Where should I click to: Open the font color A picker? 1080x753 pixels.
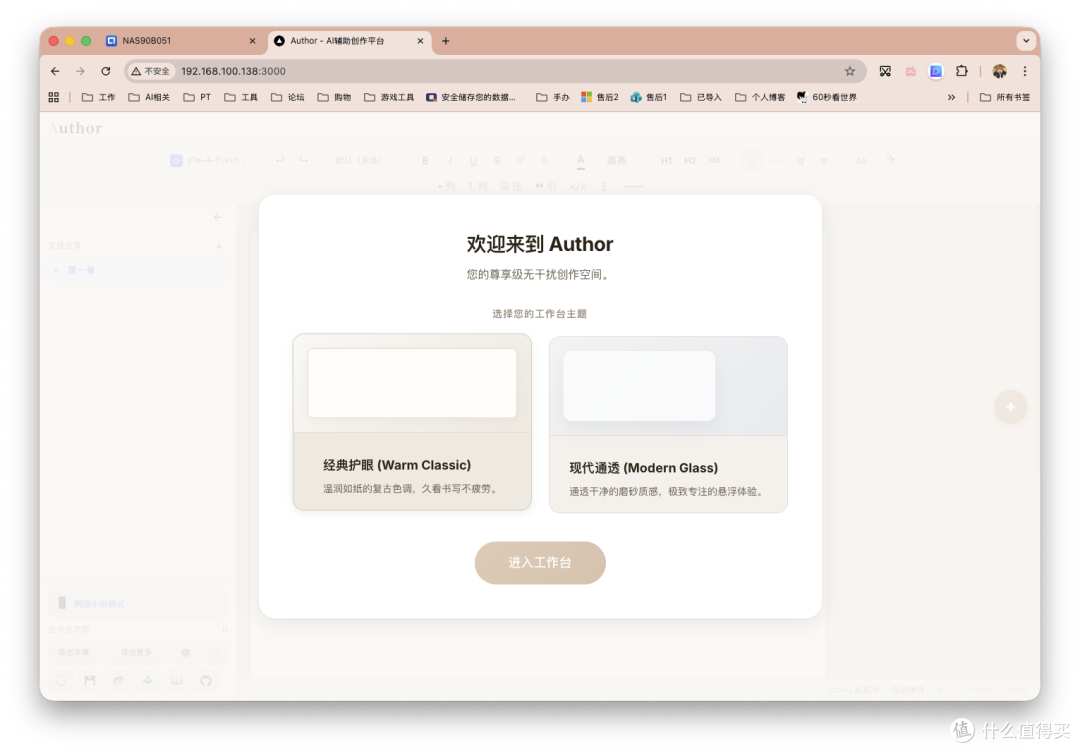(581, 161)
